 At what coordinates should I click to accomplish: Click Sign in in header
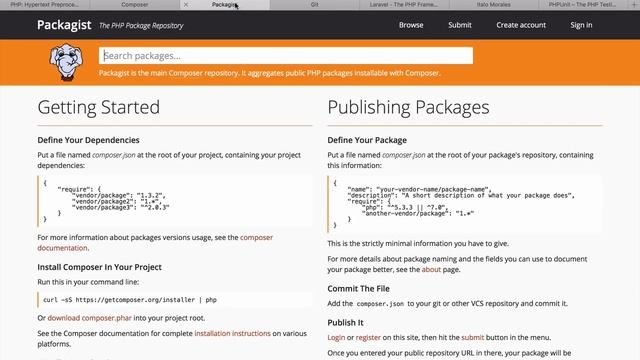[581, 25]
